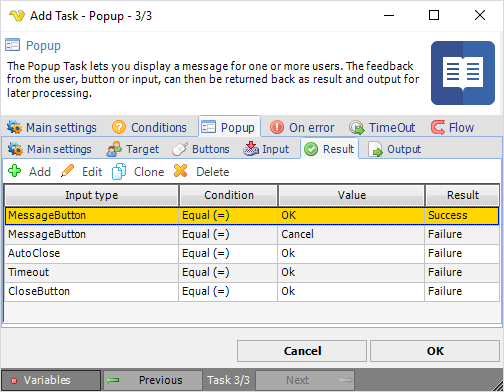Confirm with the OK button

pos(435,351)
